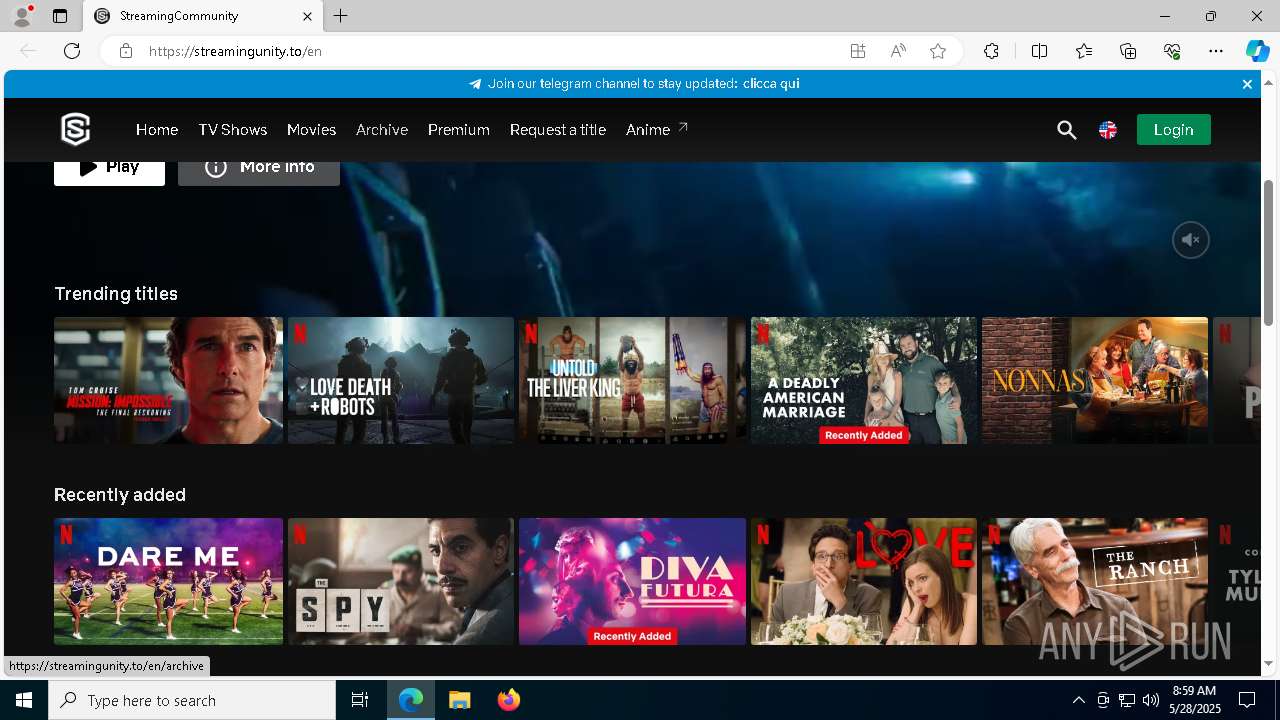1280x720 pixels.
Task: Open the UK flag language selector
Action: pyautogui.click(x=1107, y=130)
